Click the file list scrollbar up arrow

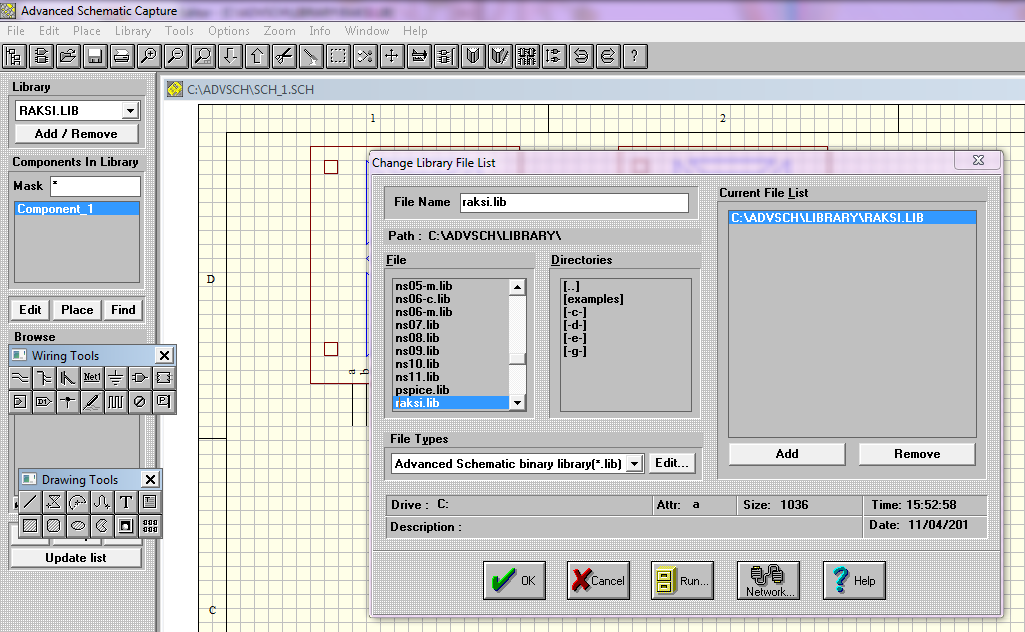click(517, 287)
